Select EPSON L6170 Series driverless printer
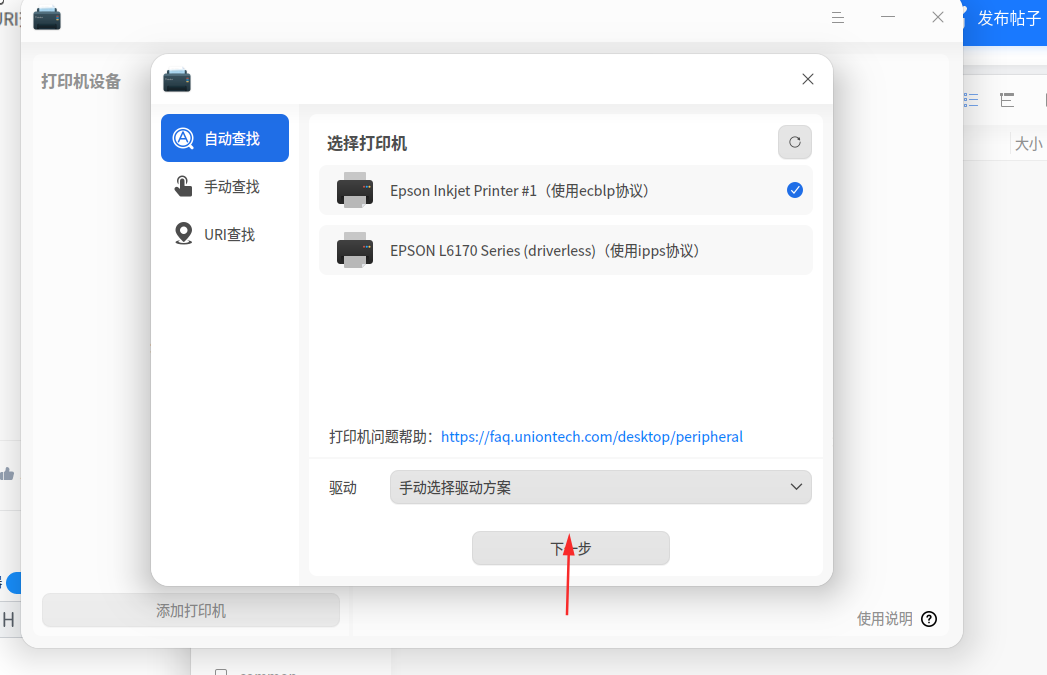This screenshot has width=1047, height=675. 566,250
